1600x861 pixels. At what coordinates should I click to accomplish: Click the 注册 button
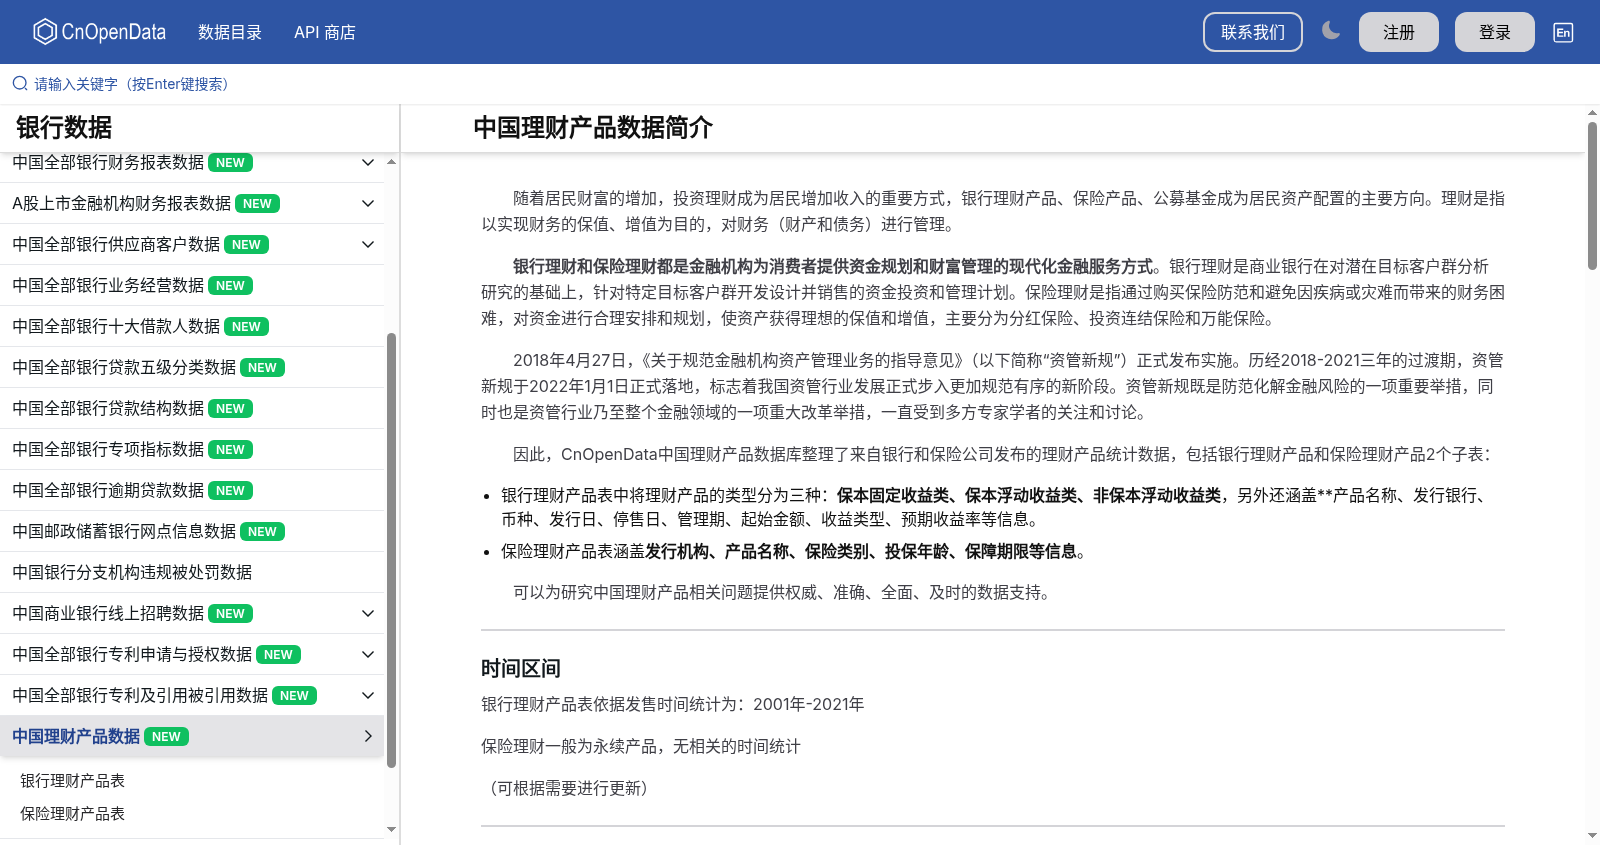coord(1399,32)
